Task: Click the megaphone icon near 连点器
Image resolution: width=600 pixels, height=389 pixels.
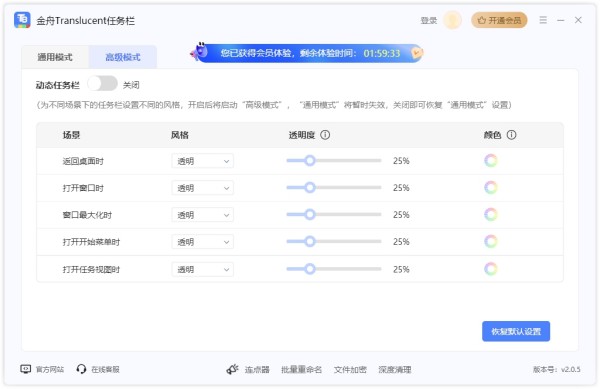Action: point(232,369)
